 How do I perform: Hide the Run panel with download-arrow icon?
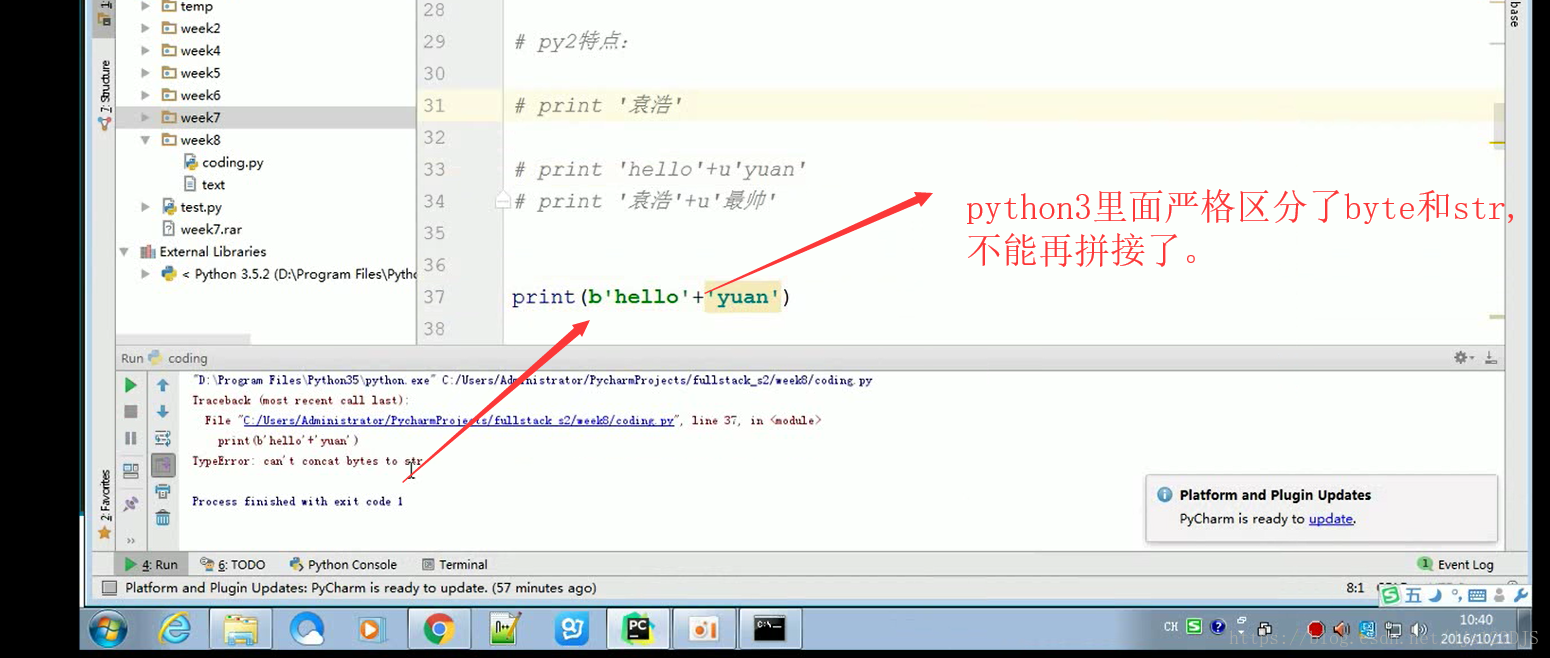(x=1491, y=358)
